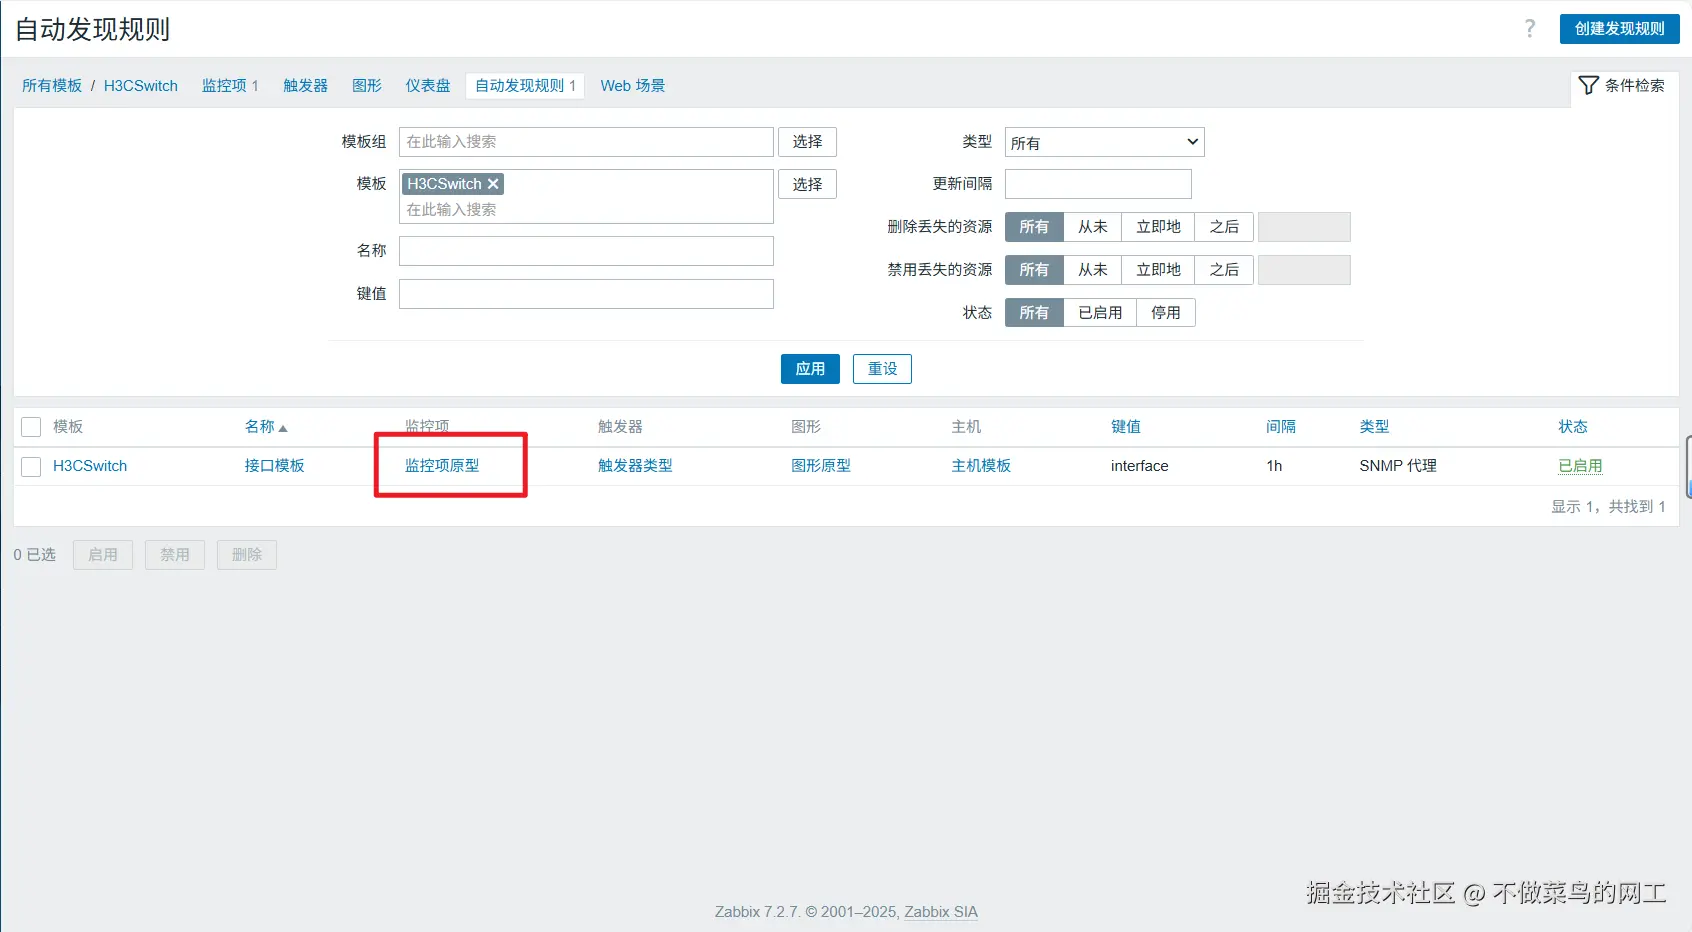Select 从未 for 删除丢失的资源
1692x932 pixels.
coord(1092,227)
